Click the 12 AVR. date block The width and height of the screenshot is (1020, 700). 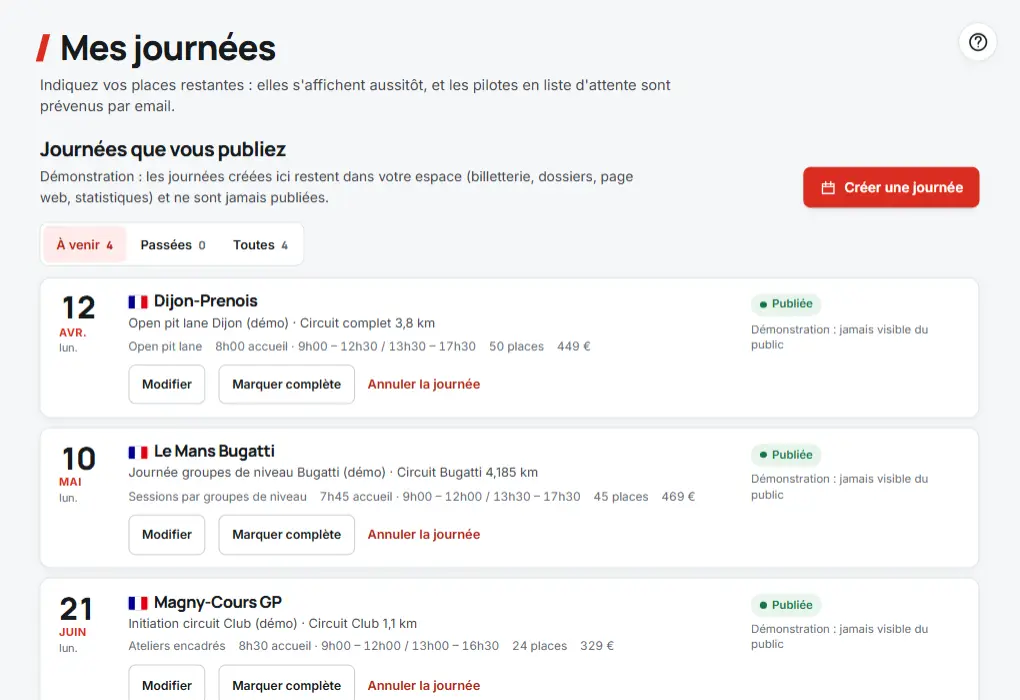tap(78, 323)
